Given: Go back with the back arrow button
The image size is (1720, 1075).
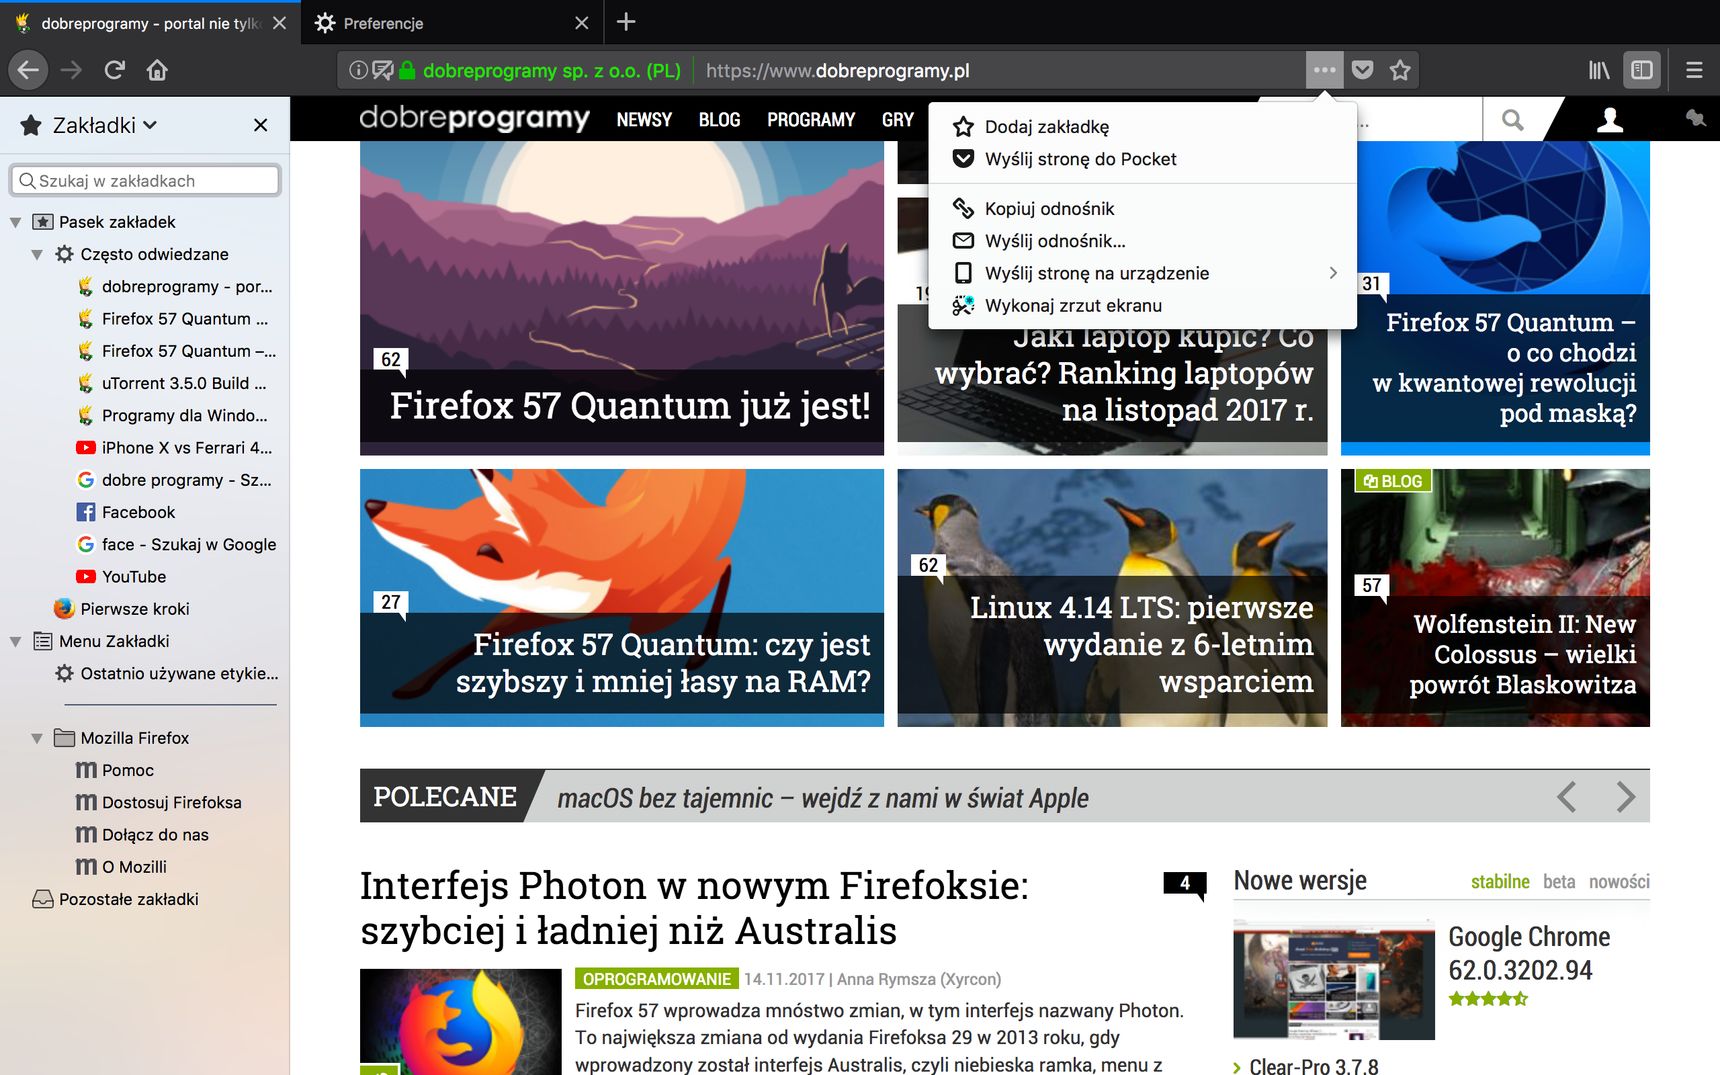Looking at the screenshot, I should pyautogui.click(x=28, y=70).
